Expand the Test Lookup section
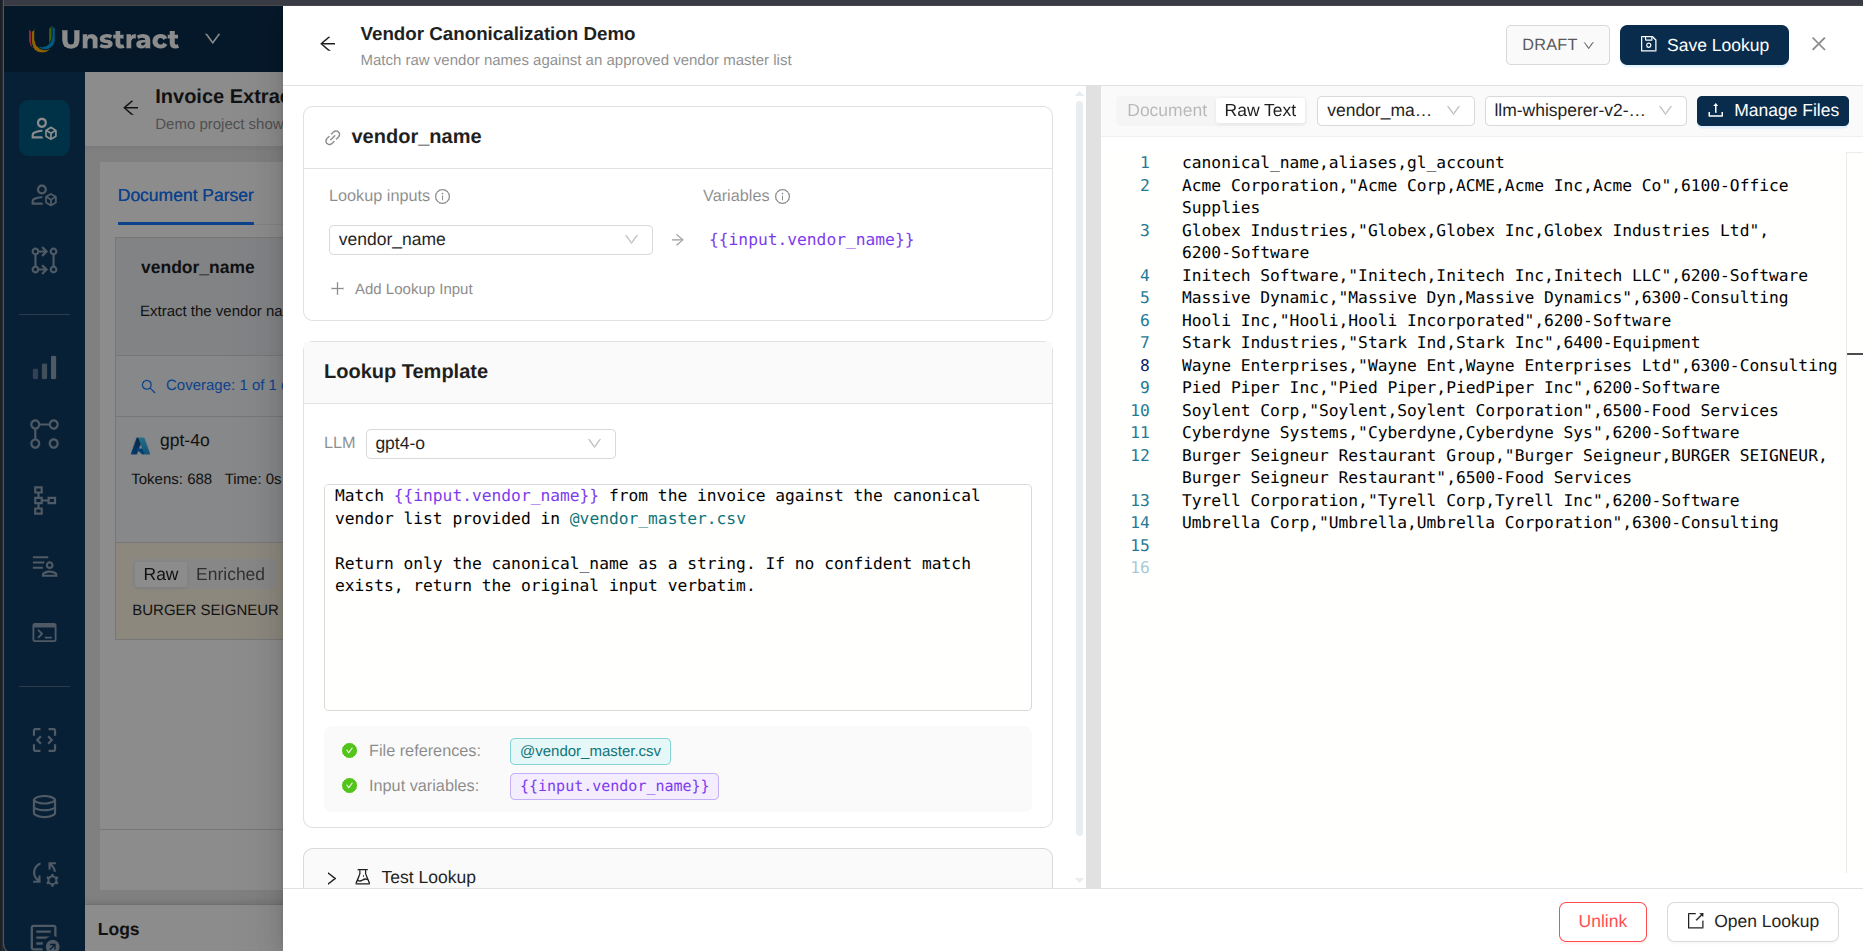 (x=332, y=878)
